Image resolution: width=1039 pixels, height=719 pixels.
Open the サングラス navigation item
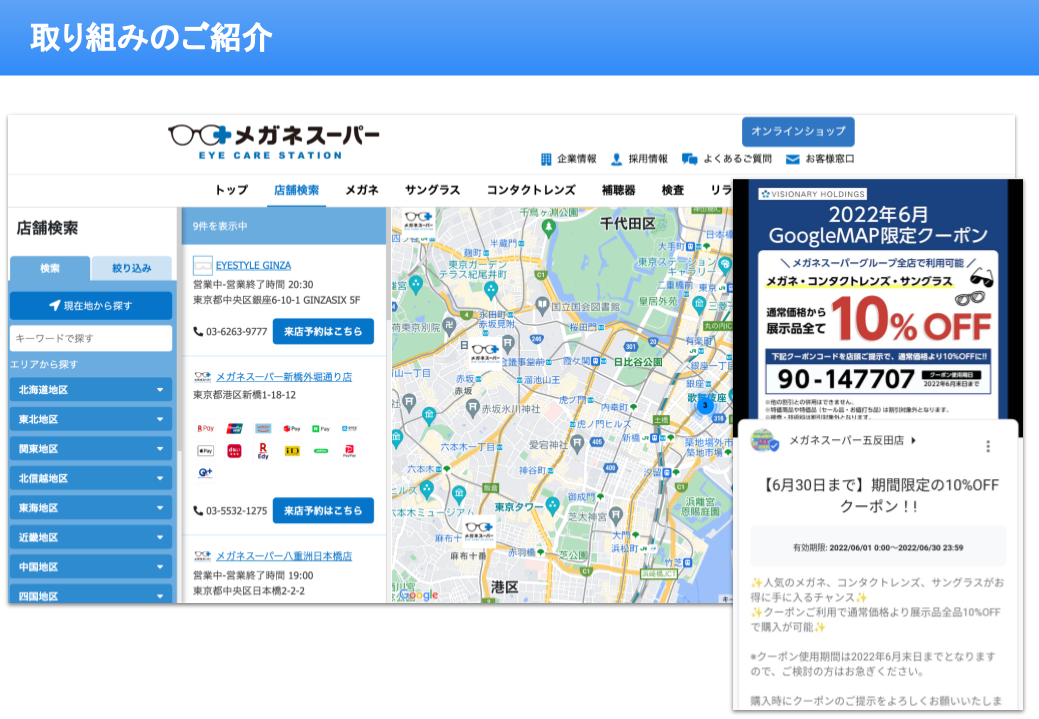tap(433, 190)
